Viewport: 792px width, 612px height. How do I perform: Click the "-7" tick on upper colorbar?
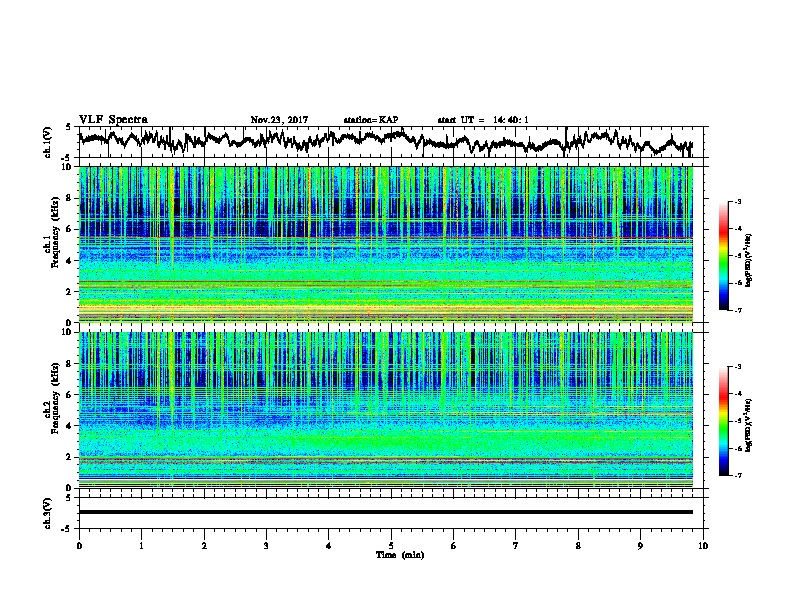click(737, 310)
